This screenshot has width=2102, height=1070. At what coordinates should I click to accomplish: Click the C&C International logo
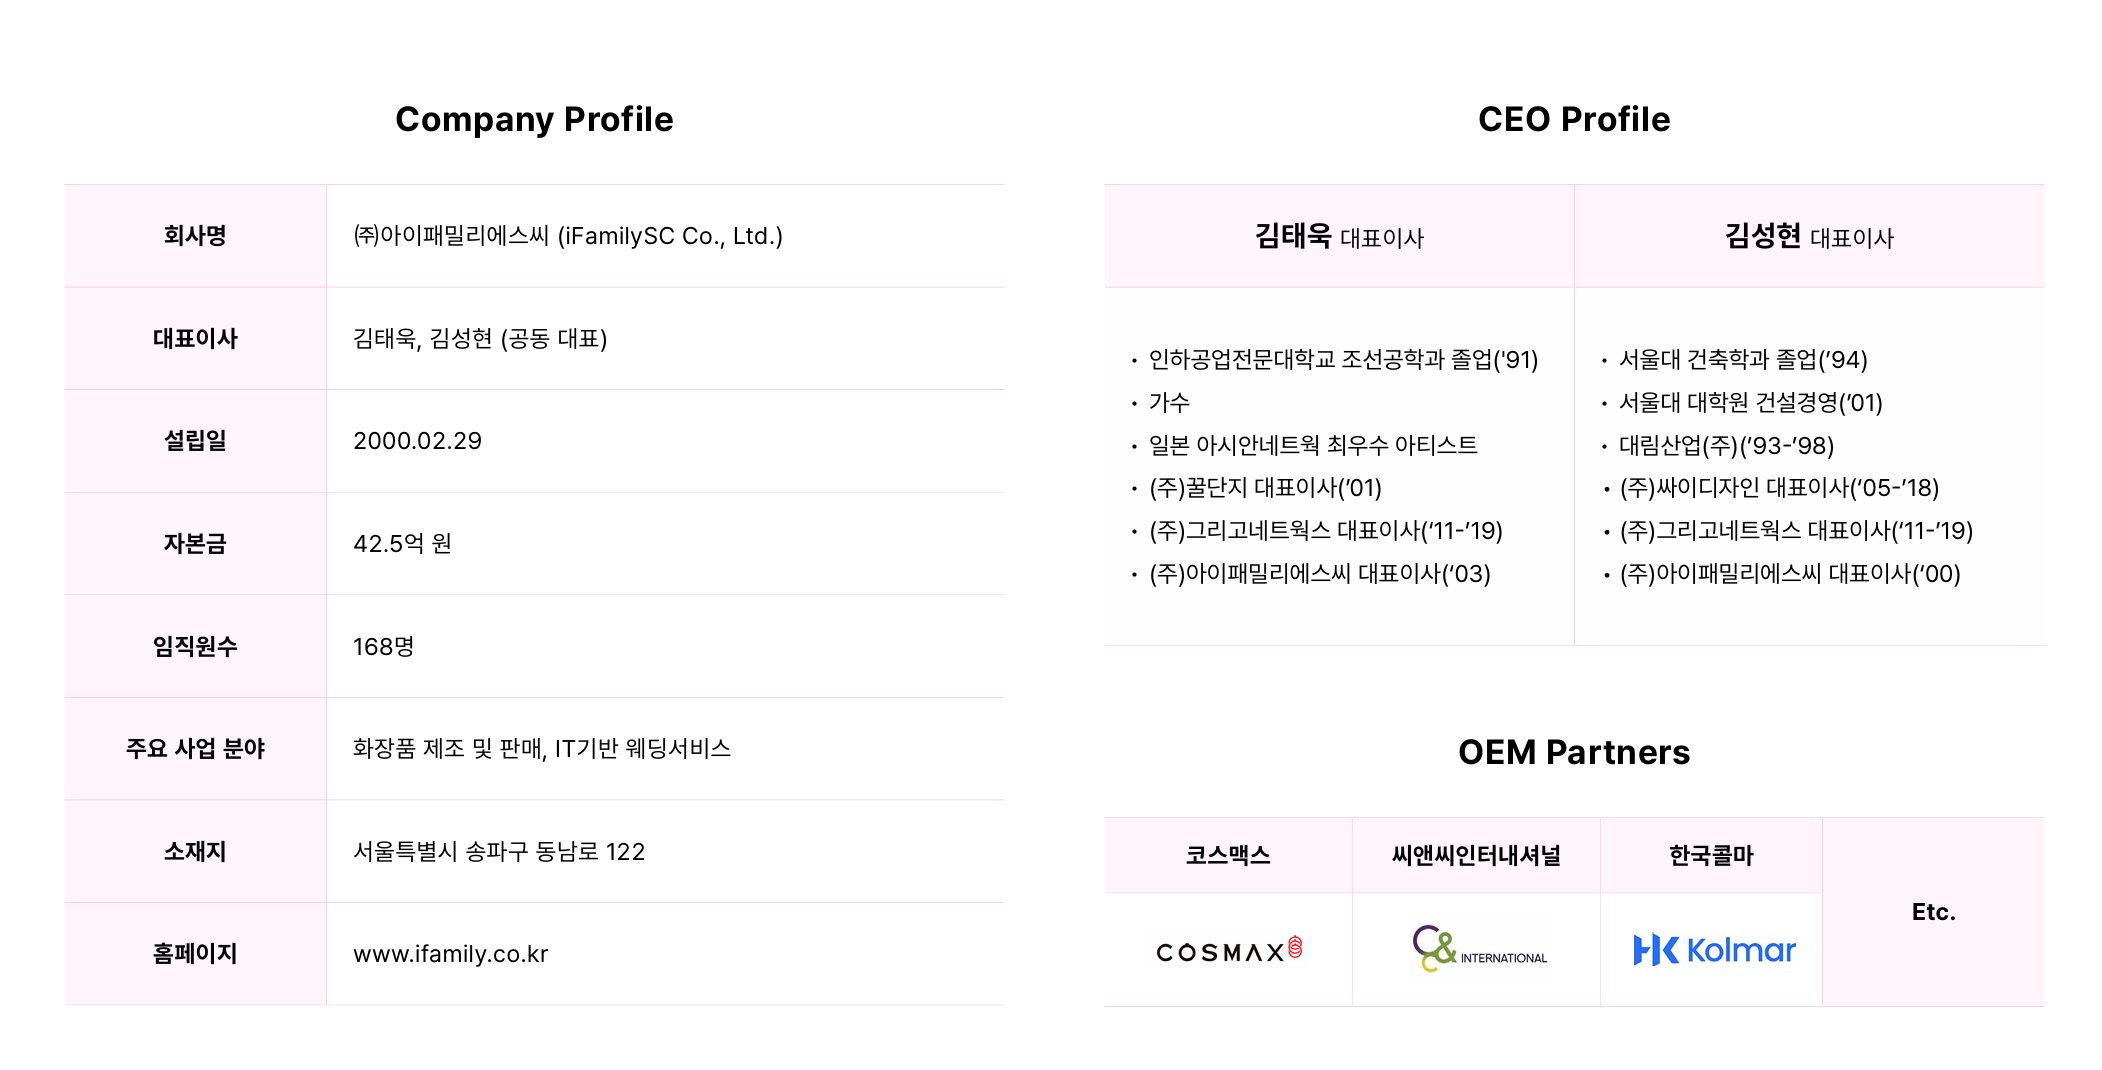[x=1479, y=949]
